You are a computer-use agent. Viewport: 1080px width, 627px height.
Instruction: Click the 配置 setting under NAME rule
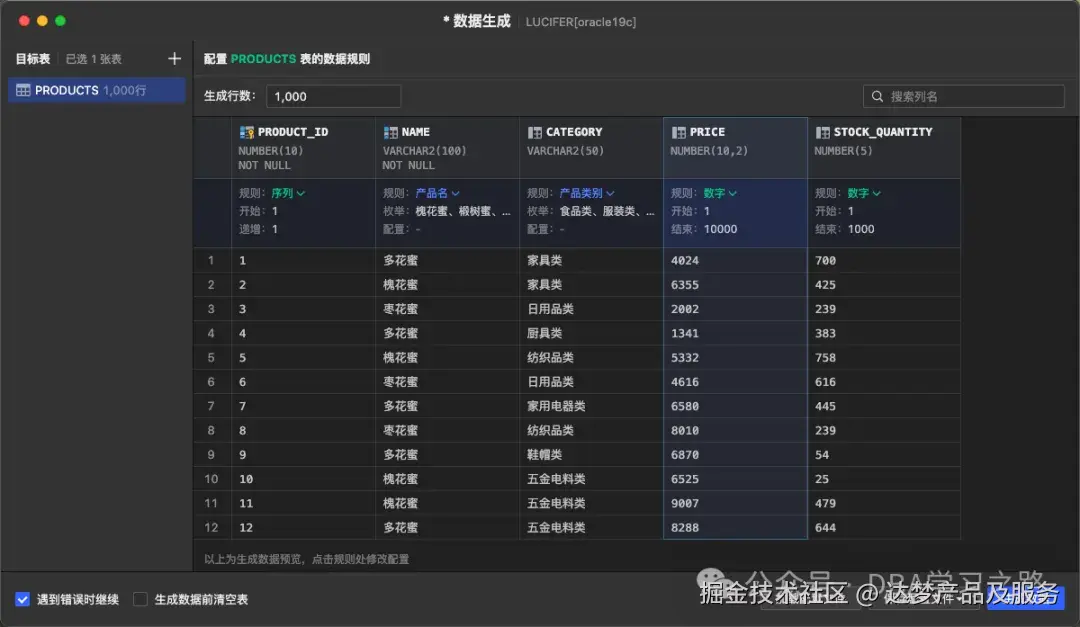click(395, 228)
